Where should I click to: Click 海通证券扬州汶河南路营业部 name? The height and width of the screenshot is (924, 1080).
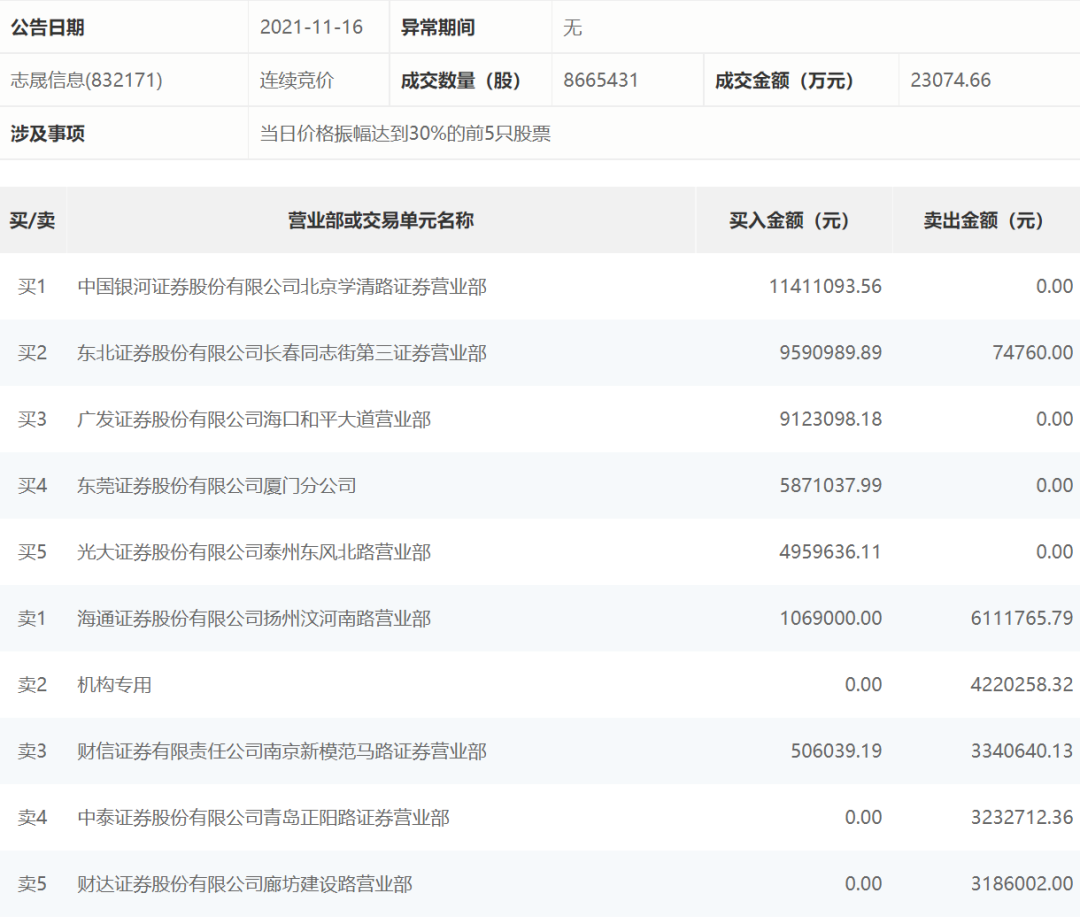[x=254, y=618]
